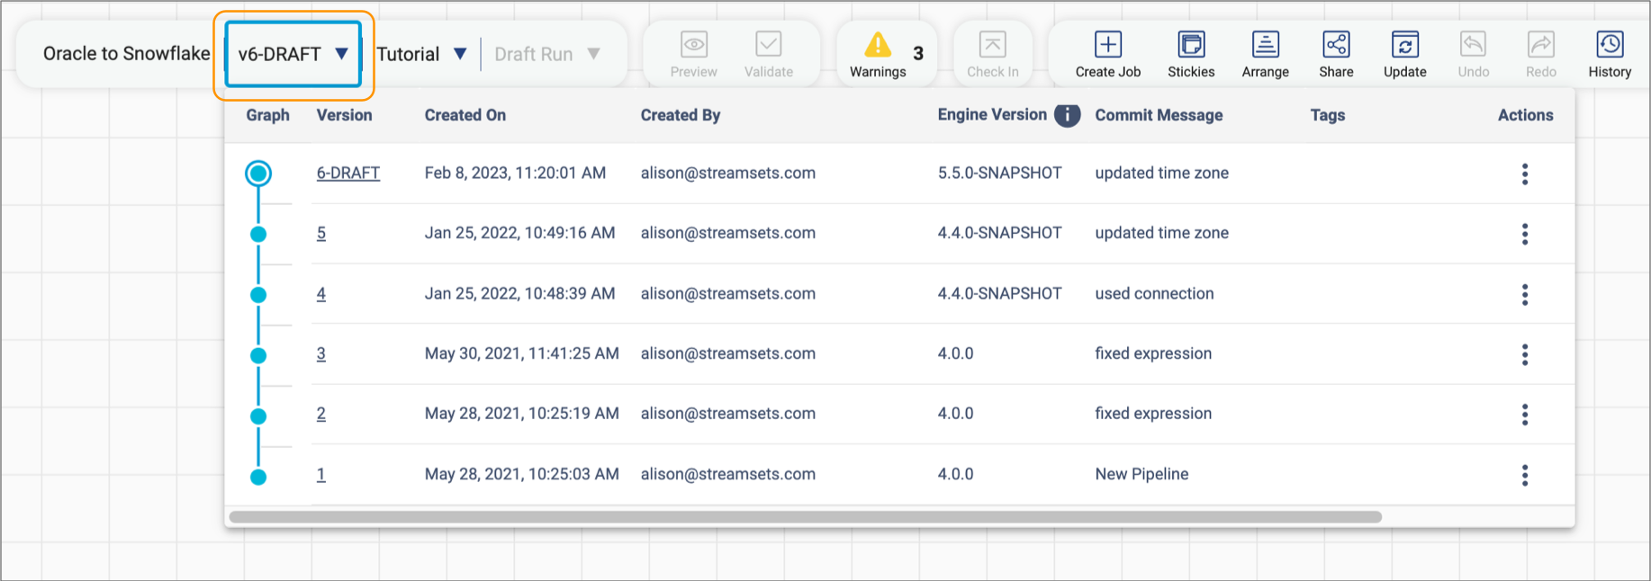This screenshot has height=581, width=1651.
Task: Click the Created By column header
Action: tap(680, 115)
